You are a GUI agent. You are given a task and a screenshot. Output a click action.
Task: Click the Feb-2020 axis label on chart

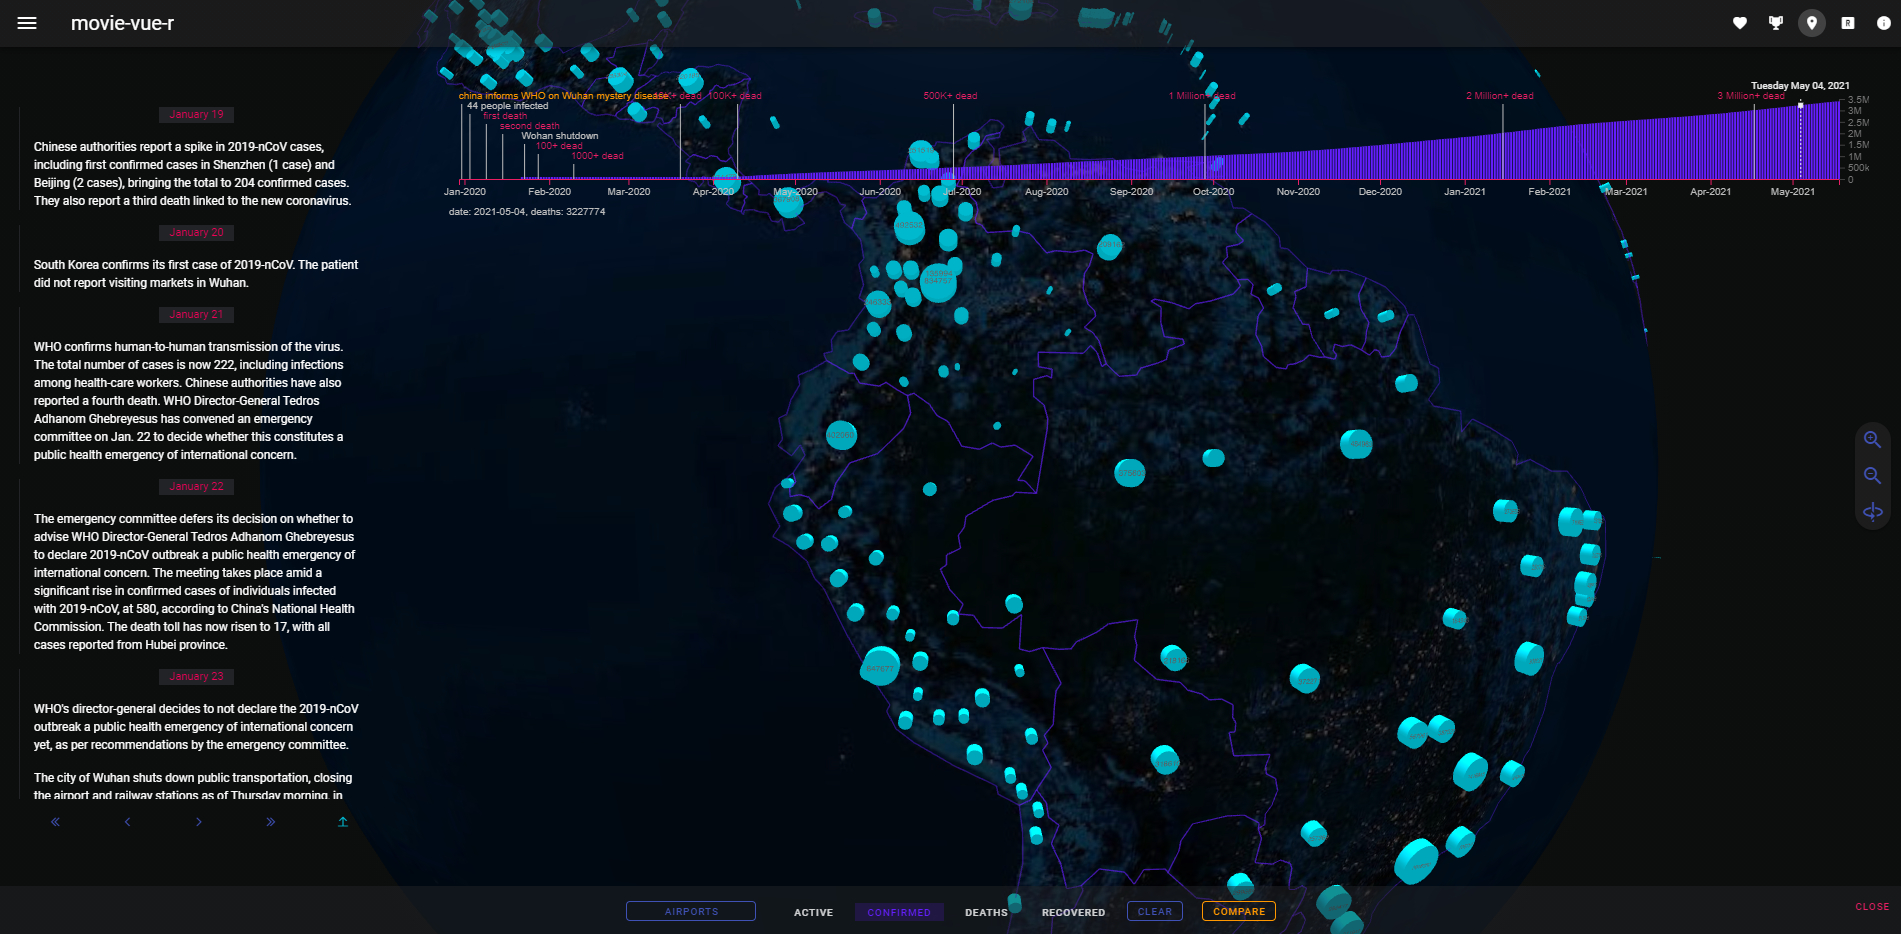[x=549, y=191]
